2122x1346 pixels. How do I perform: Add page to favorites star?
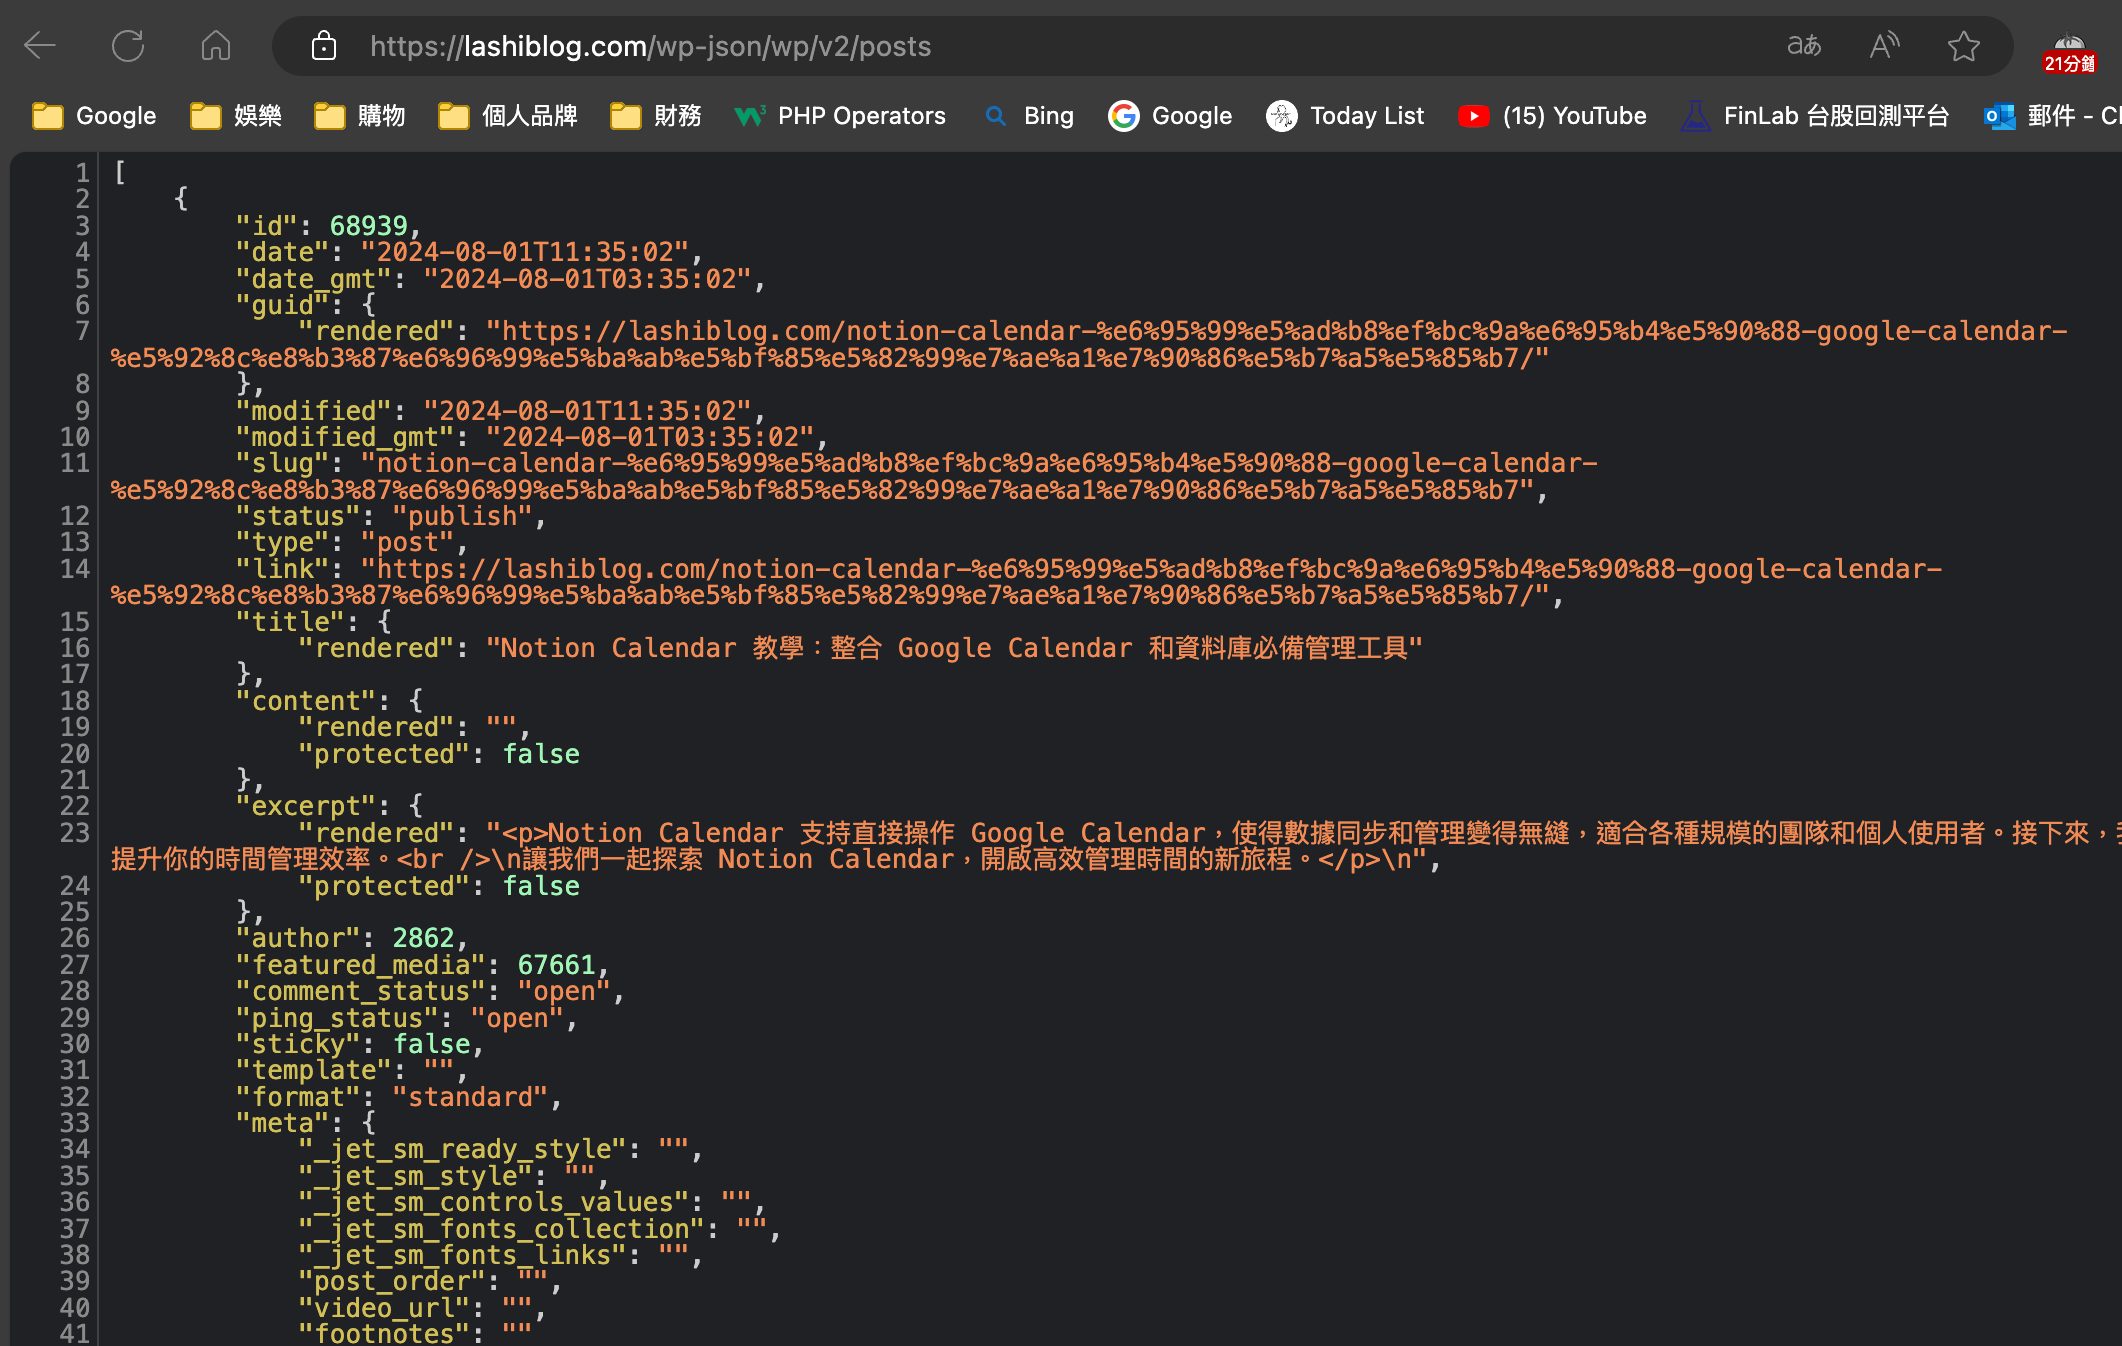tap(1963, 46)
